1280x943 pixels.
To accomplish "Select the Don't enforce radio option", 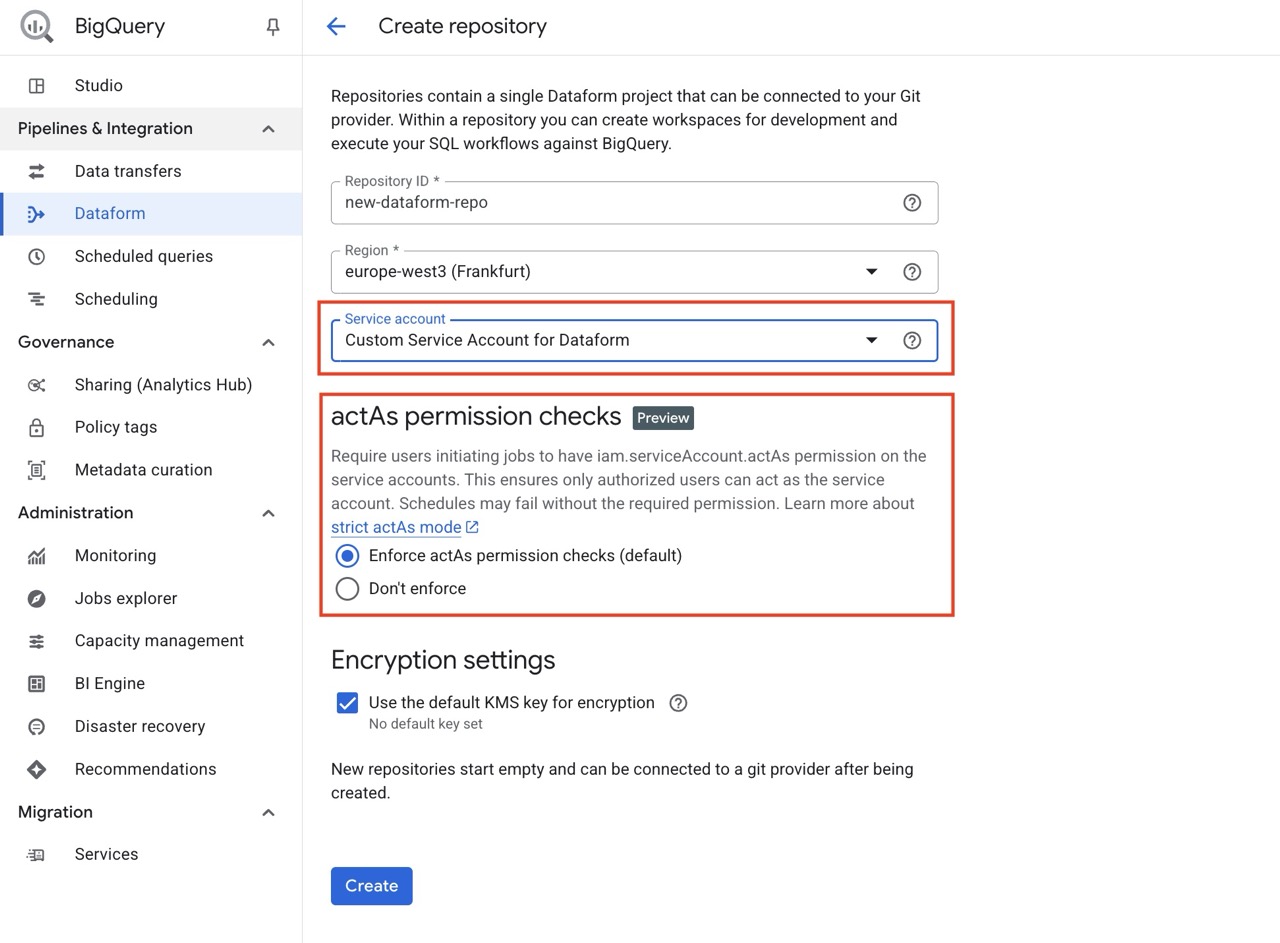I will [347, 589].
